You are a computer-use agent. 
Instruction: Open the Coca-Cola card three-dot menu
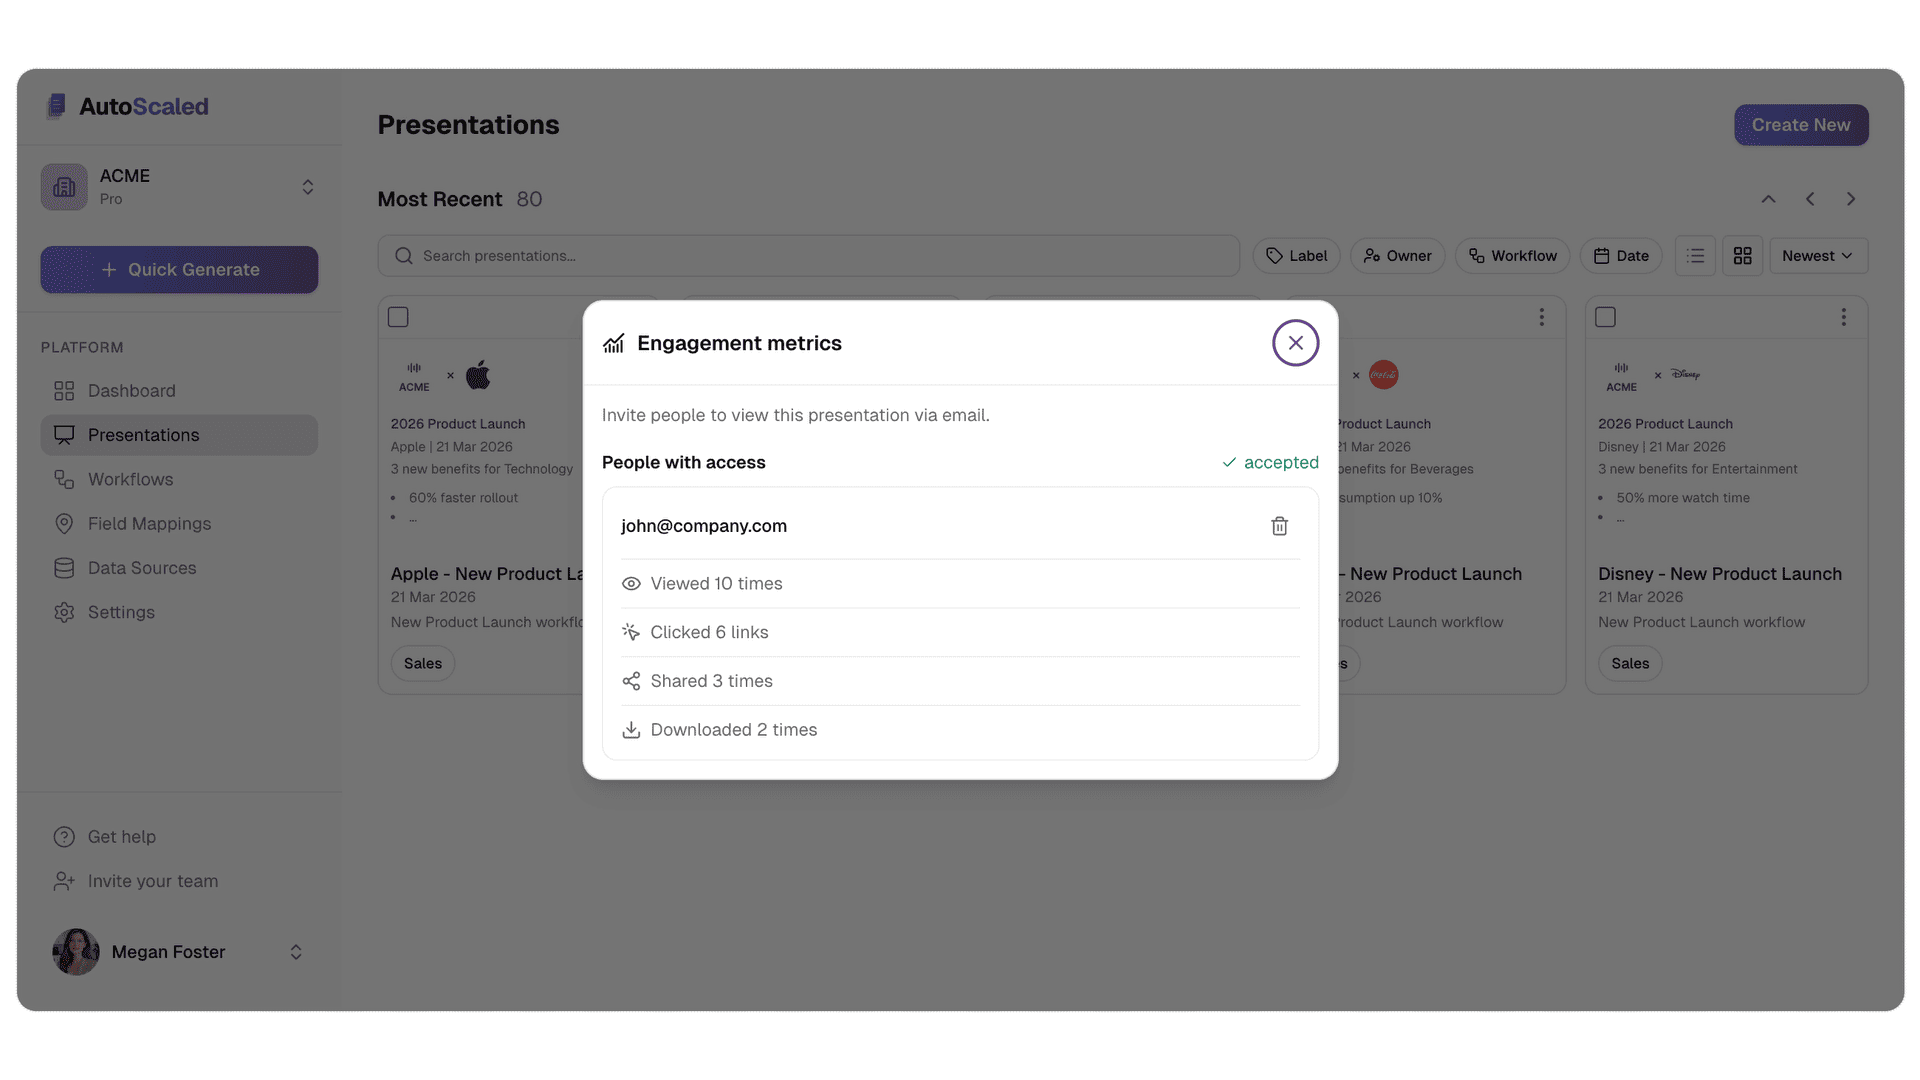1541,317
